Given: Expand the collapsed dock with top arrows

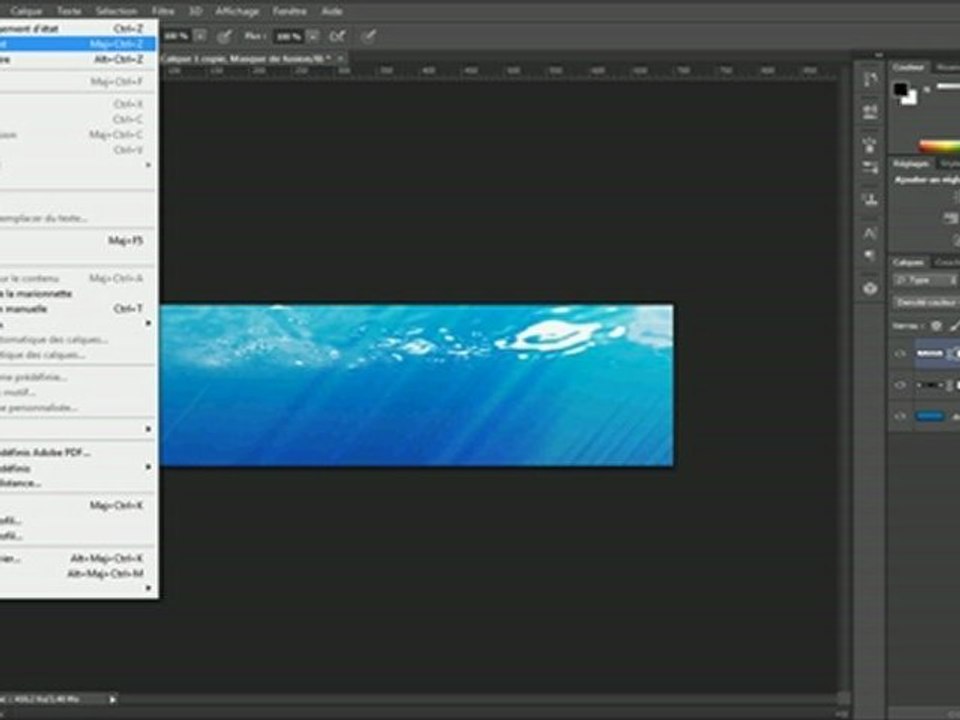Looking at the screenshot, I should (x=879, y=55).
